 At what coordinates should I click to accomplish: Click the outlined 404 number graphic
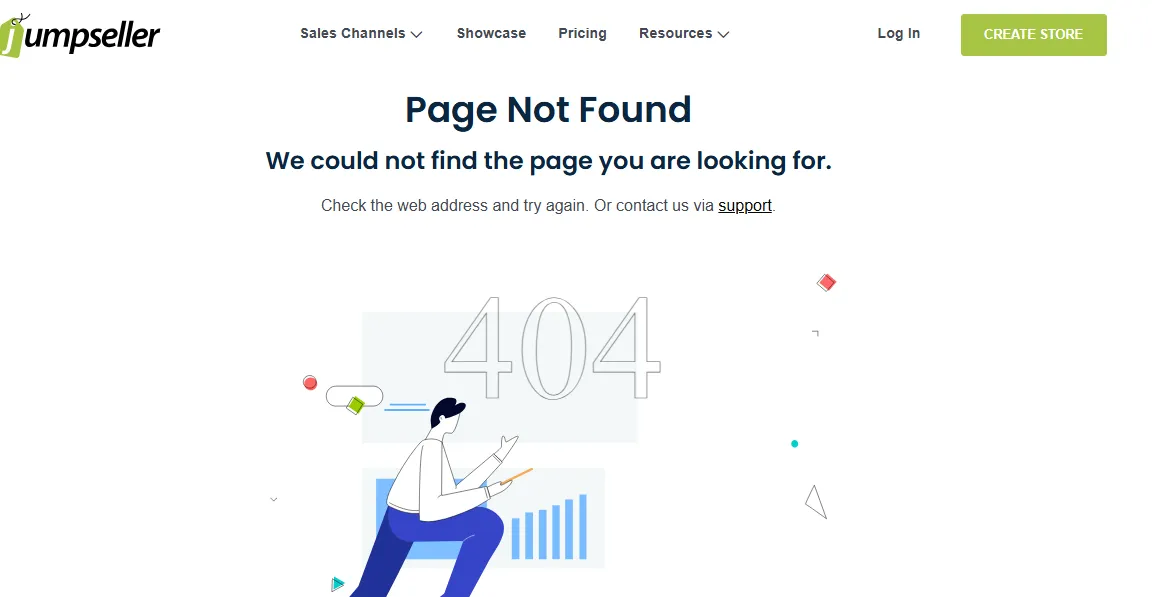coord(553,348)
